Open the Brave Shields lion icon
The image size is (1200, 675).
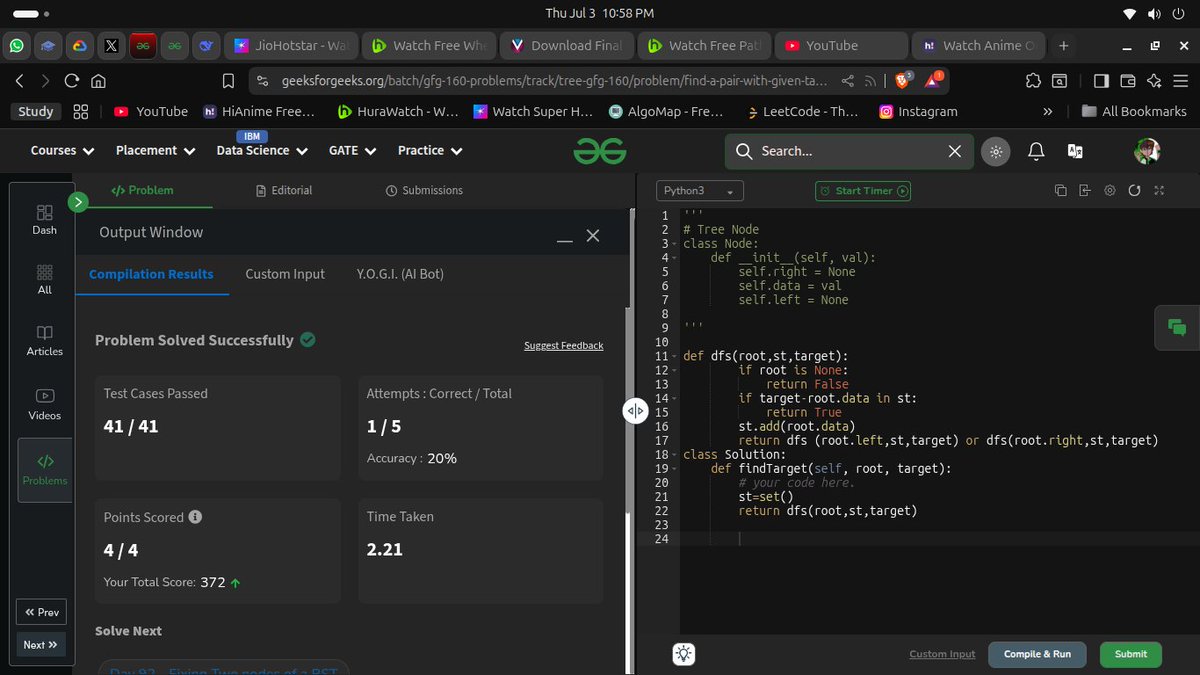[904, 80]
